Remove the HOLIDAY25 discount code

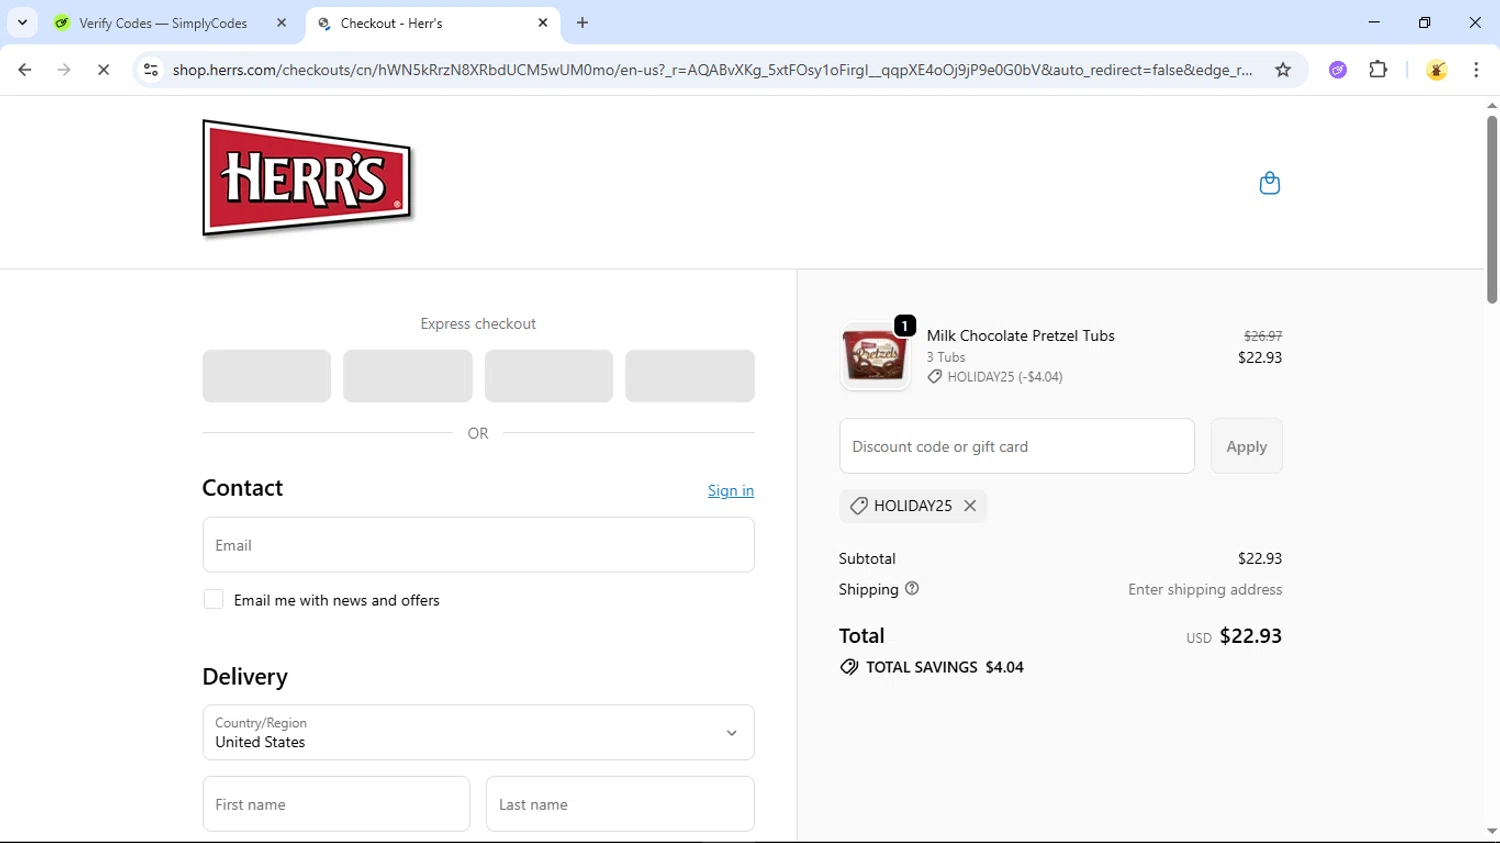coord(969,506)
